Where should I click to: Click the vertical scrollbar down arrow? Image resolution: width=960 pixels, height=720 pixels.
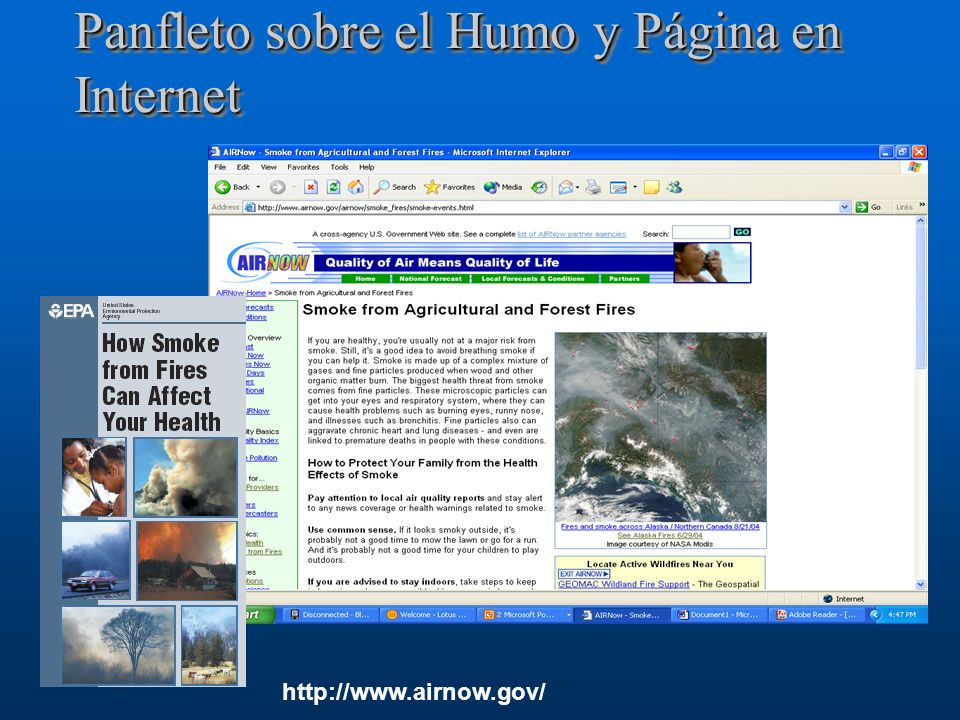point(920,585)
